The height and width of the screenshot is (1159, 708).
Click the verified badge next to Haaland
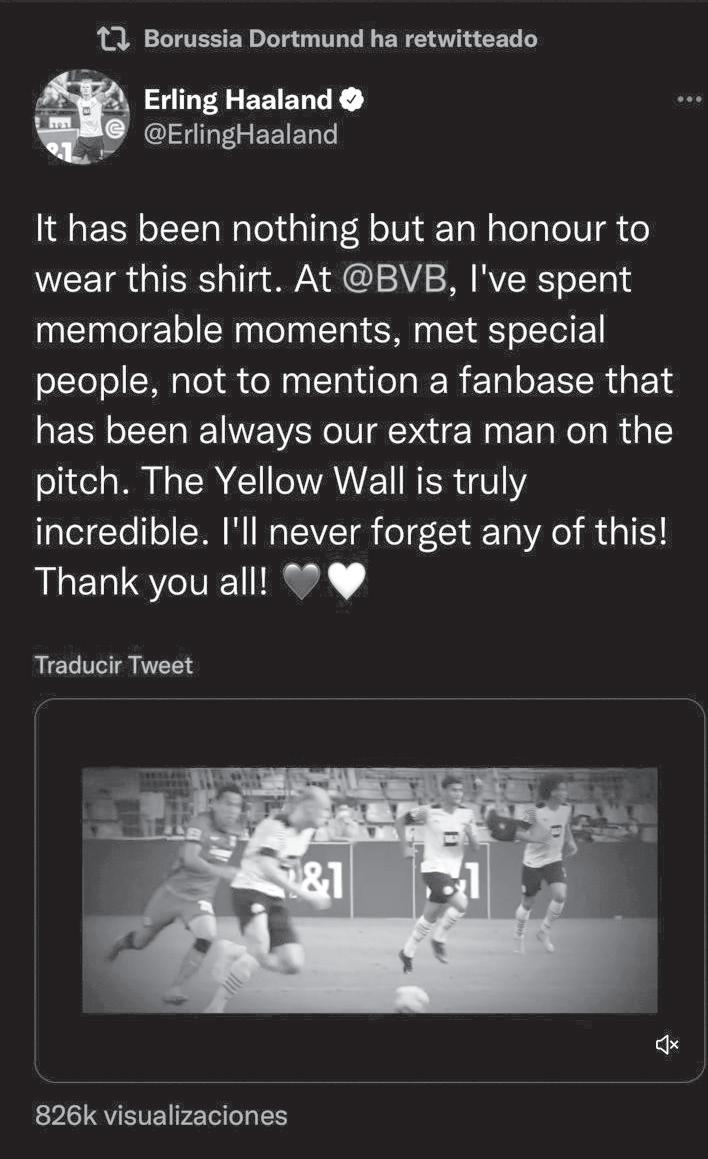(352, 99)
